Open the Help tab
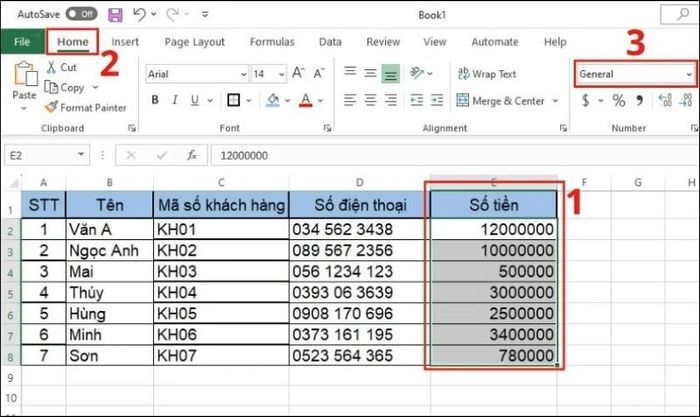Screen dimensions: 700x417 tap(555, 42)
